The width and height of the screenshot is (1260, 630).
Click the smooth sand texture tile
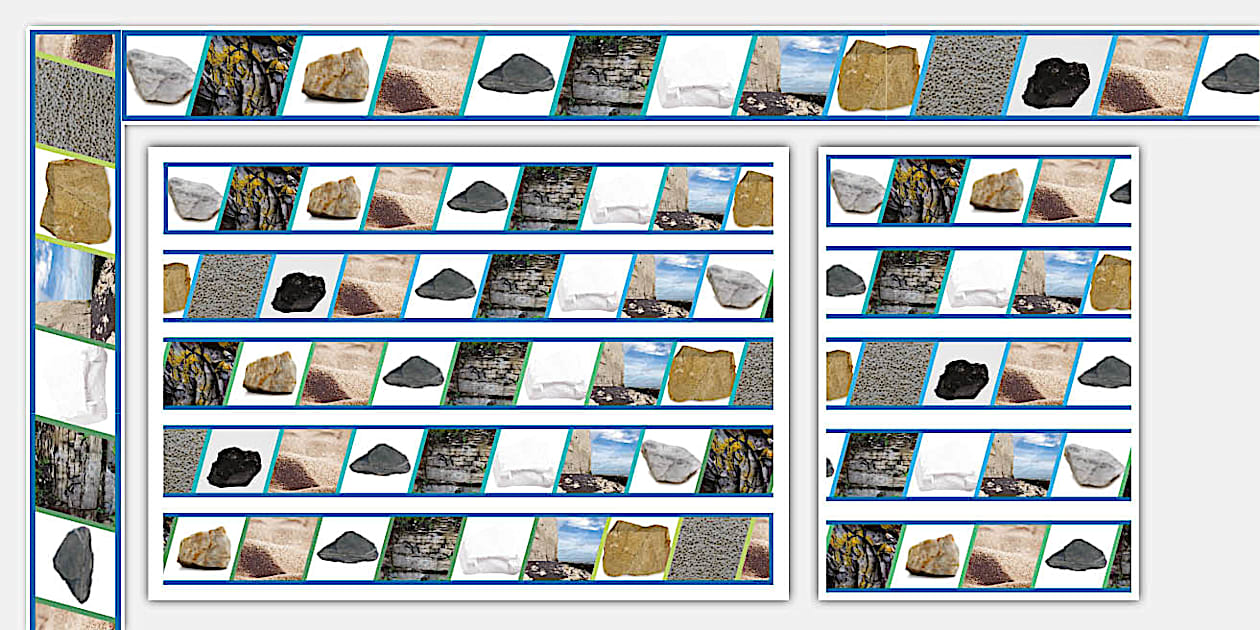(x=424, y=73)
